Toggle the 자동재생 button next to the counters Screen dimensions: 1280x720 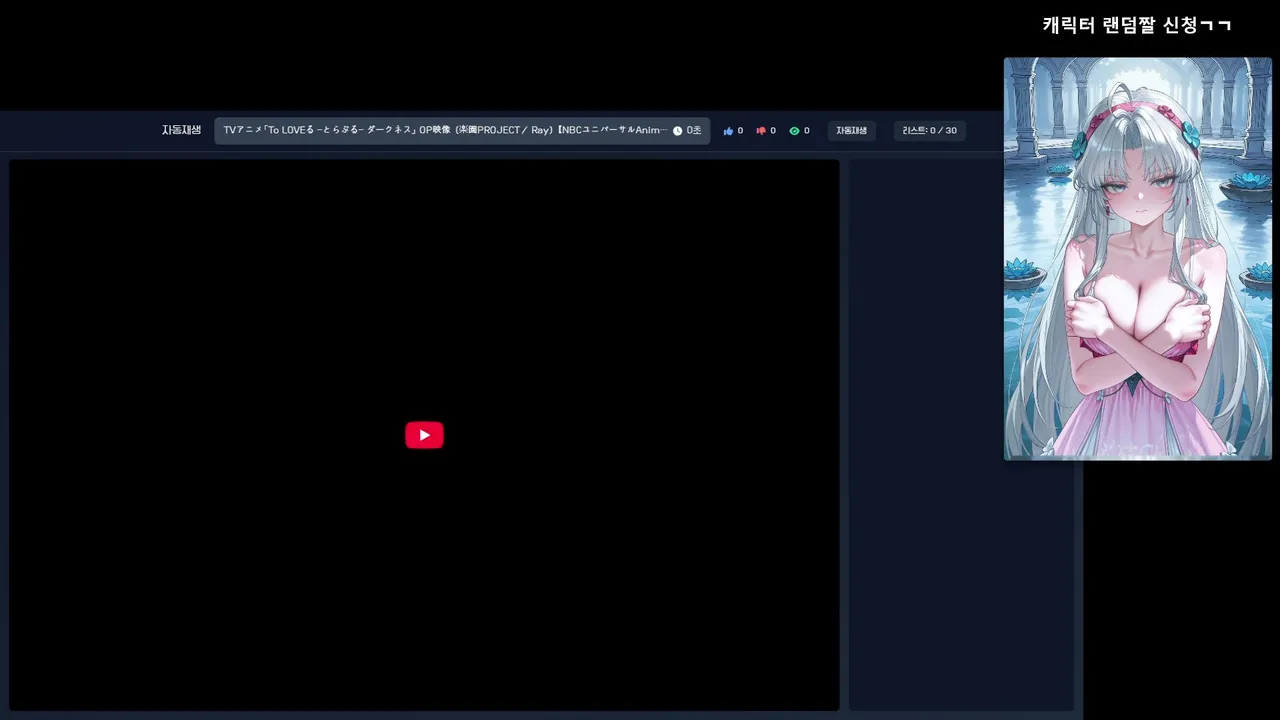tap(851, 131)
